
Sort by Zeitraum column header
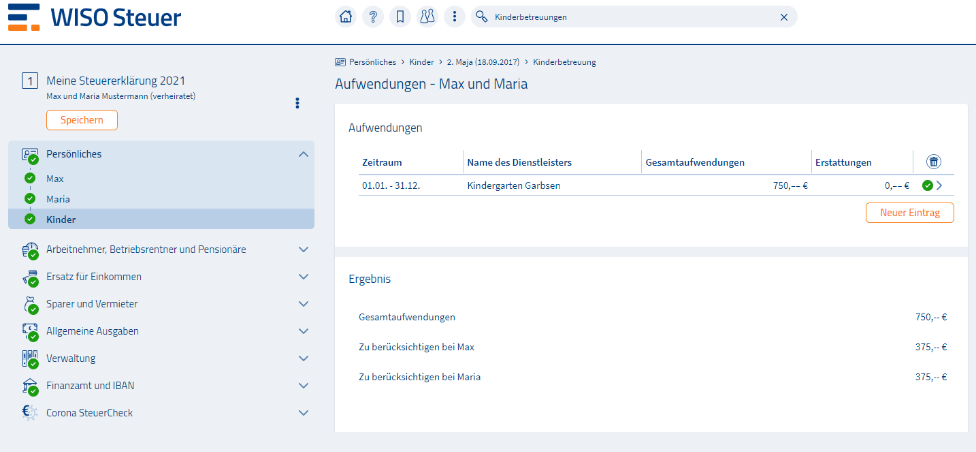(x=382, y=162)
